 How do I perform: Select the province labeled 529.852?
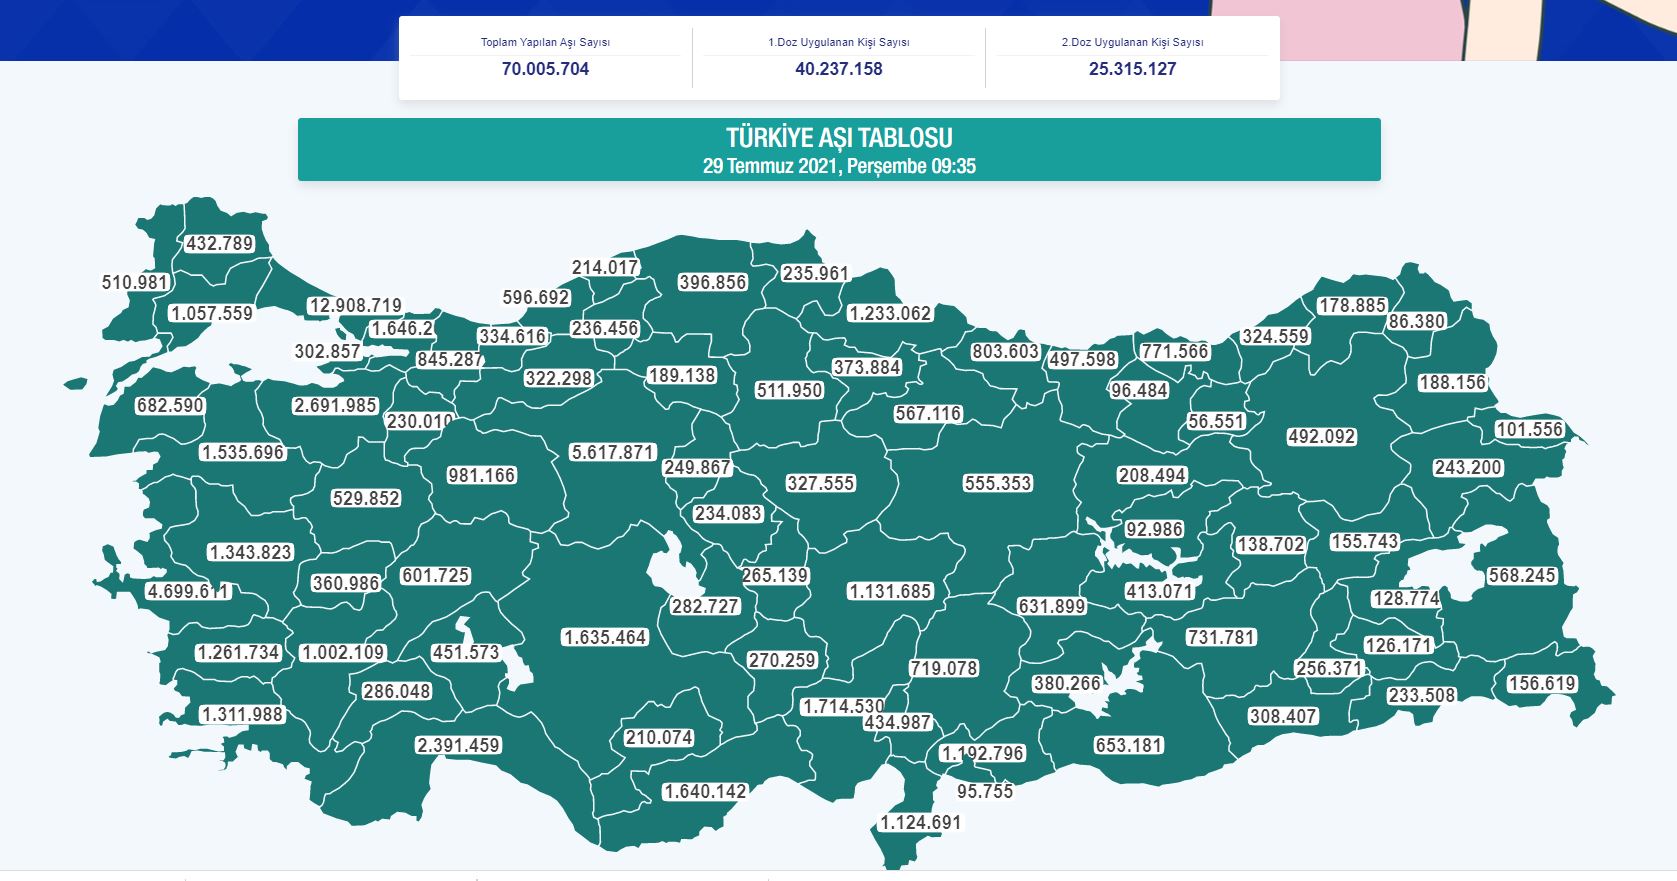pyautogui.click(x=366, y=498)
